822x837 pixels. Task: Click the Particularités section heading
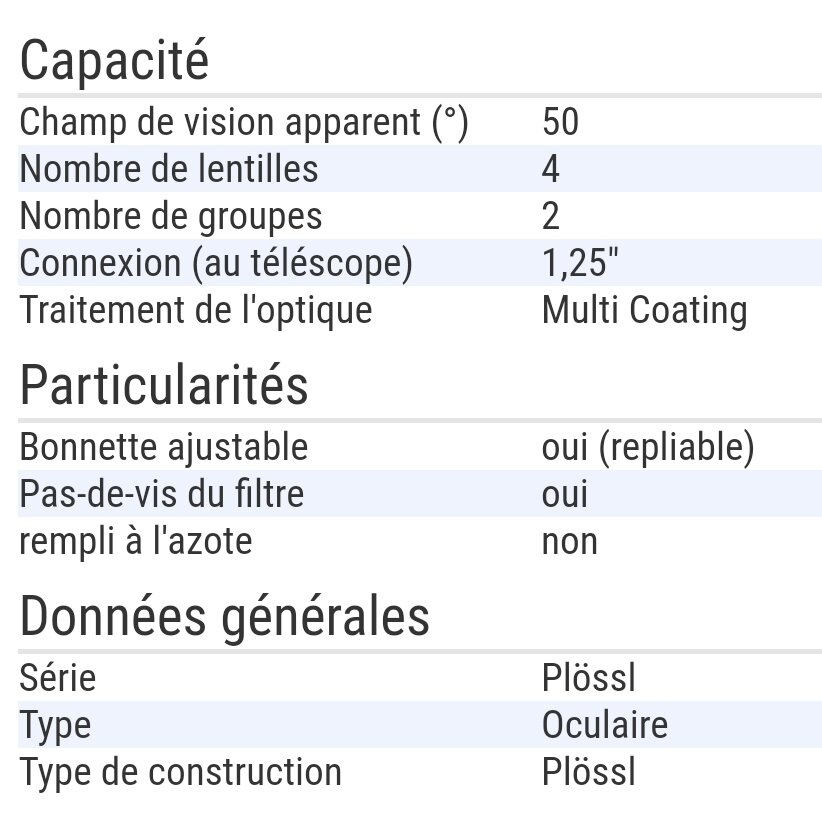click(164, 385)
